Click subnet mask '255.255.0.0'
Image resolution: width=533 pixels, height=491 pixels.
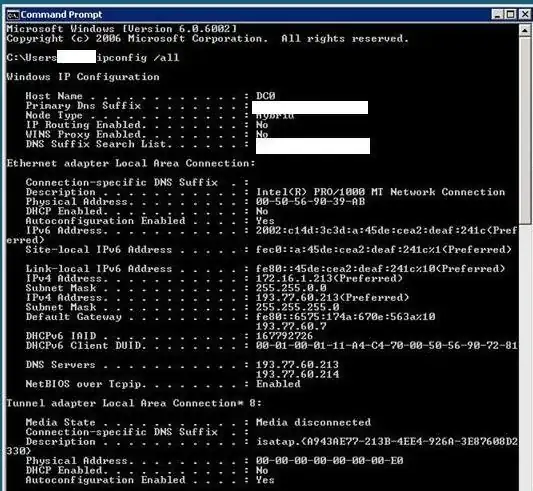coord(291,288)
